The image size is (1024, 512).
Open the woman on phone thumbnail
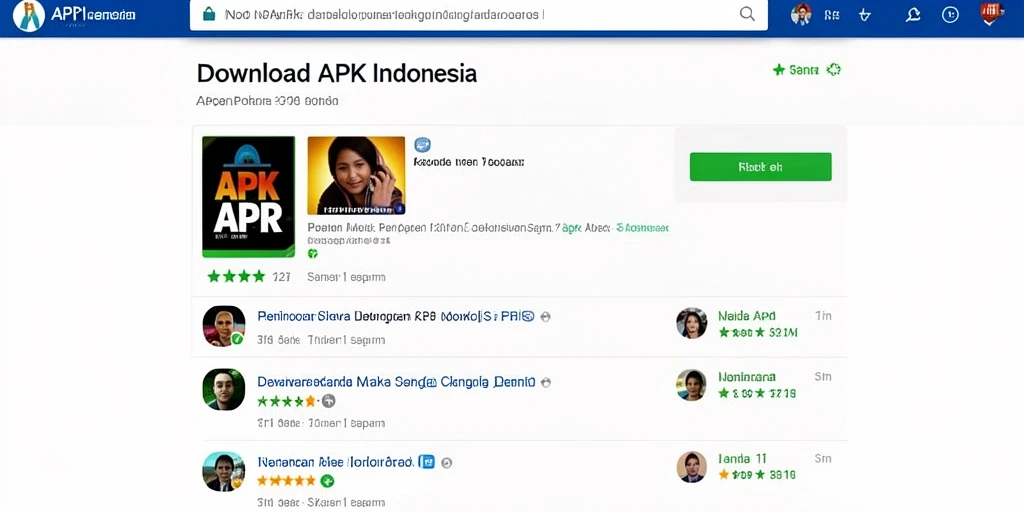click(356, 175)
